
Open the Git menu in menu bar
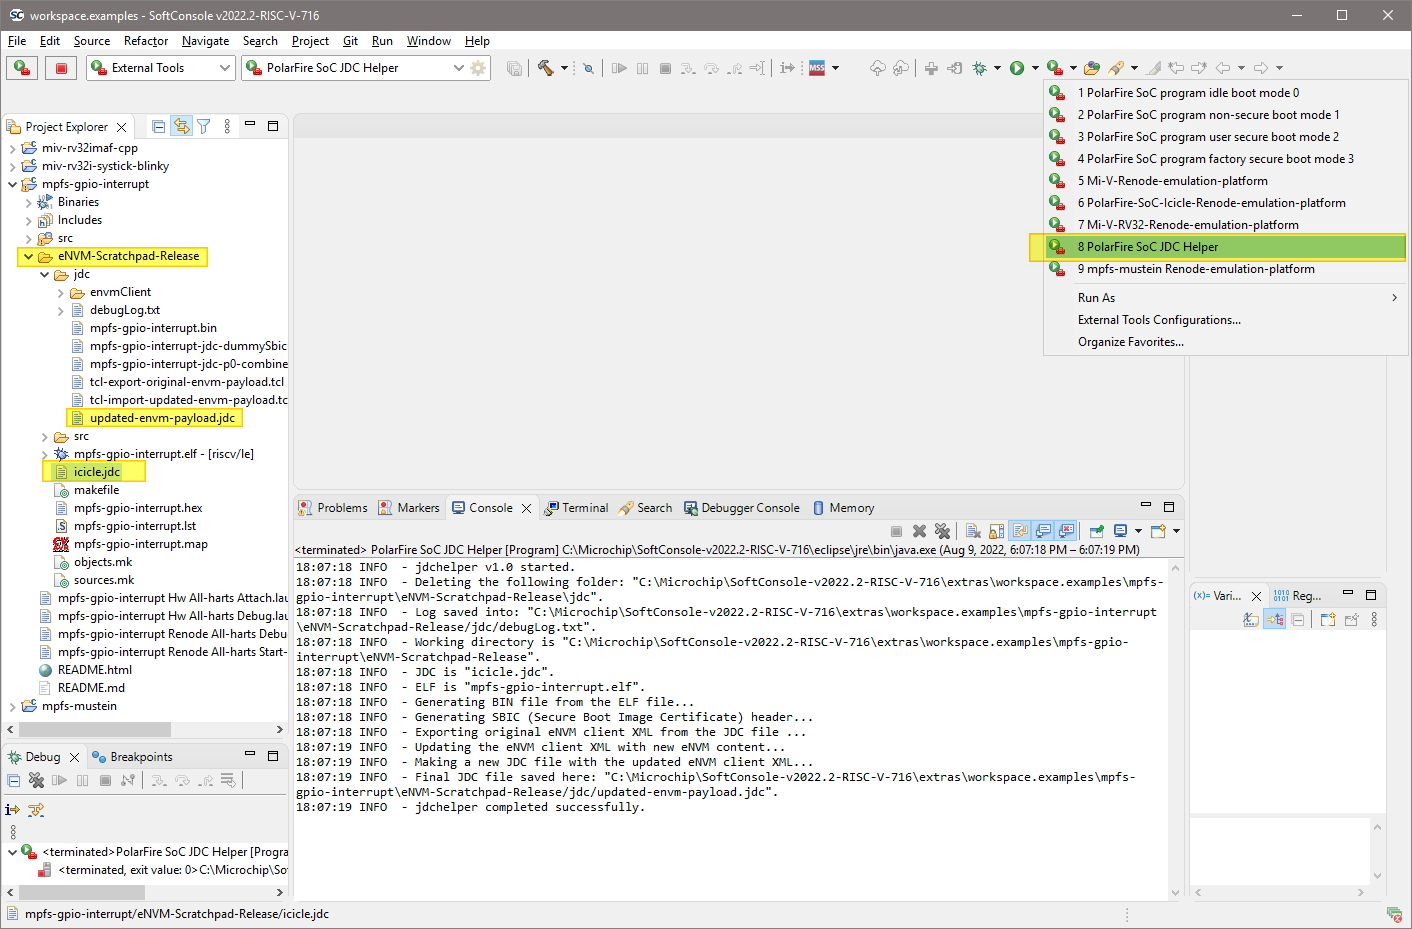click(x=350, y=41)
